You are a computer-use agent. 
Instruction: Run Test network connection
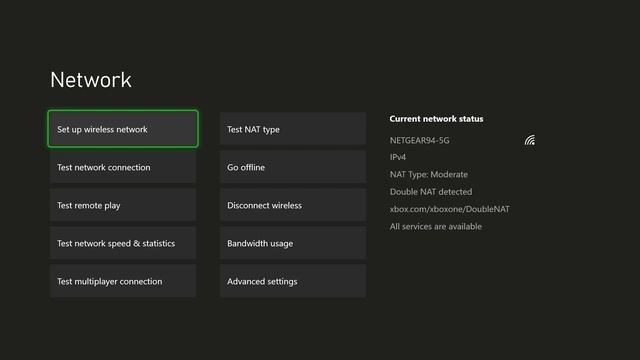pyautogui.click(x=123, y=167)
